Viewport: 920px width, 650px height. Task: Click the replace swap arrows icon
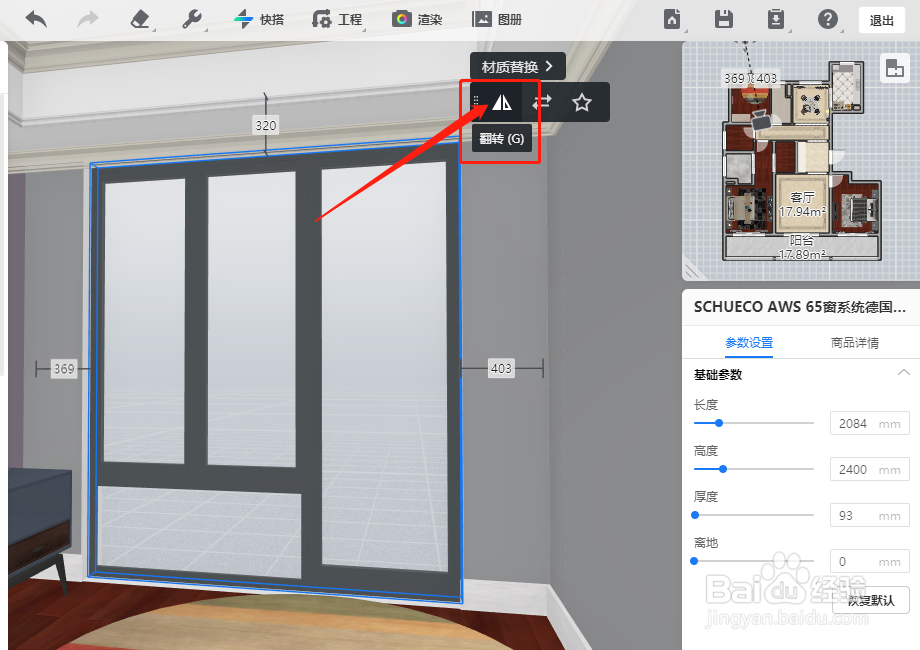[x=542, y=103]
